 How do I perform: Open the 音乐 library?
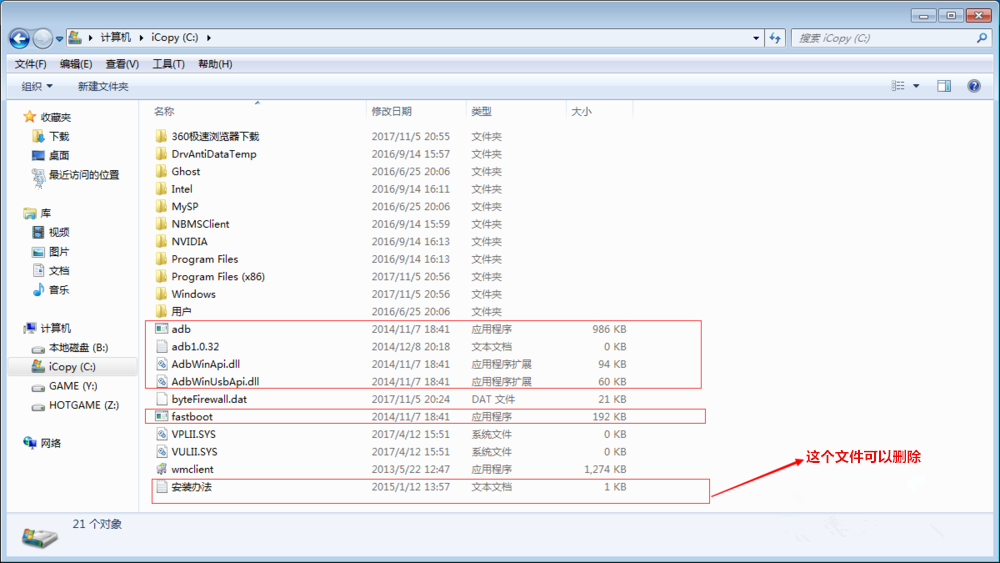pyautogui.click(x=59, y=289)
